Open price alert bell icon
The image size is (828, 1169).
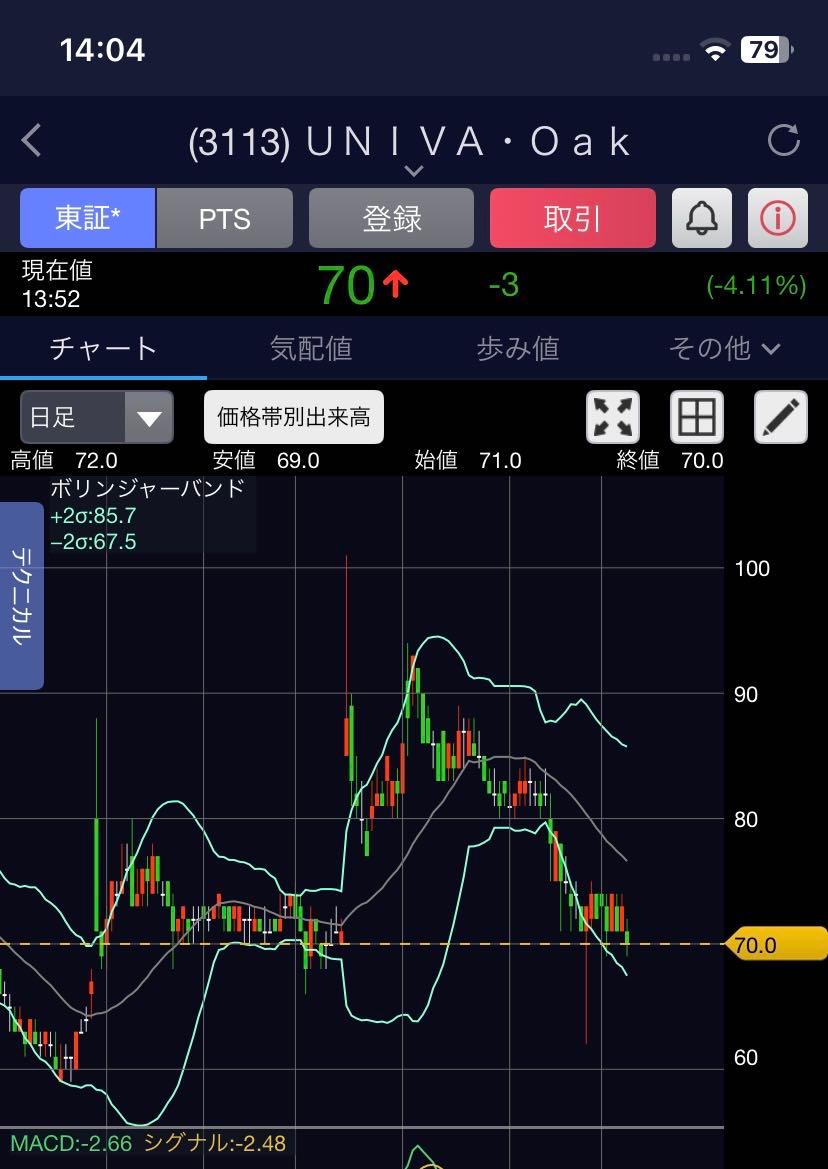coord(701,218)
